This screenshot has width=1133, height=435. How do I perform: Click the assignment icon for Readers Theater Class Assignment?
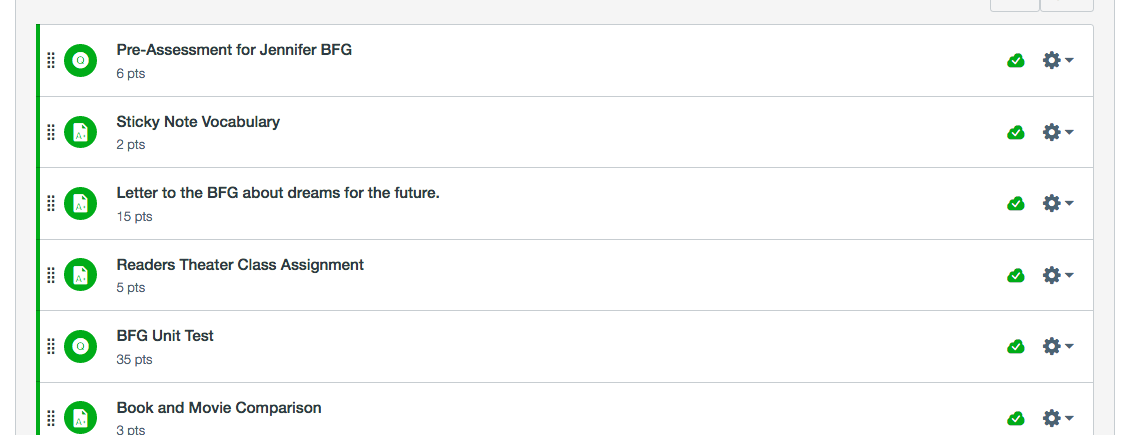point(81,275)
